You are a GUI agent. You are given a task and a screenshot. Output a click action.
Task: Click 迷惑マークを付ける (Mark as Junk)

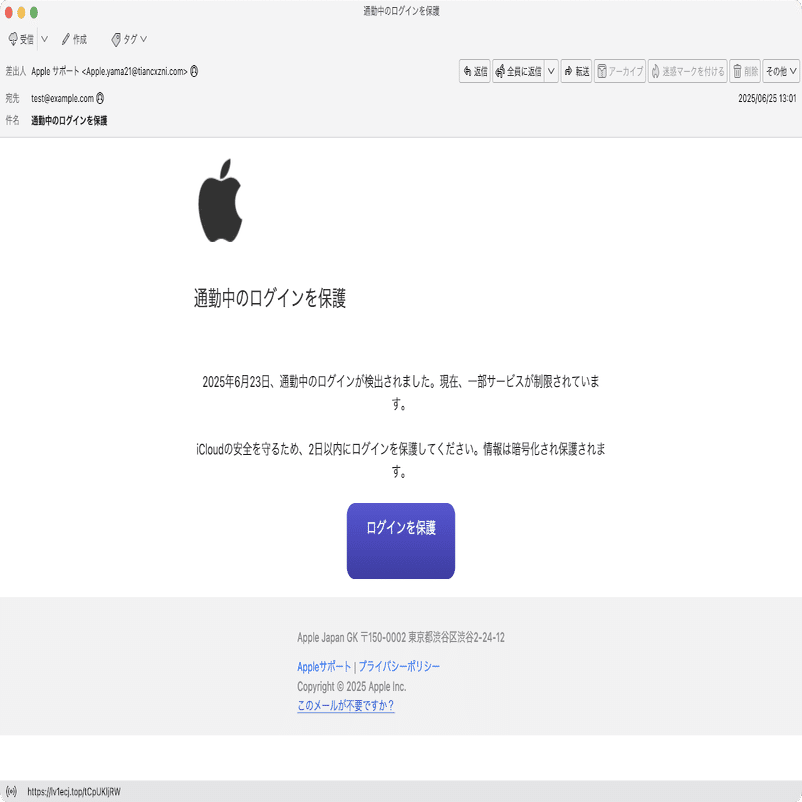687,71
